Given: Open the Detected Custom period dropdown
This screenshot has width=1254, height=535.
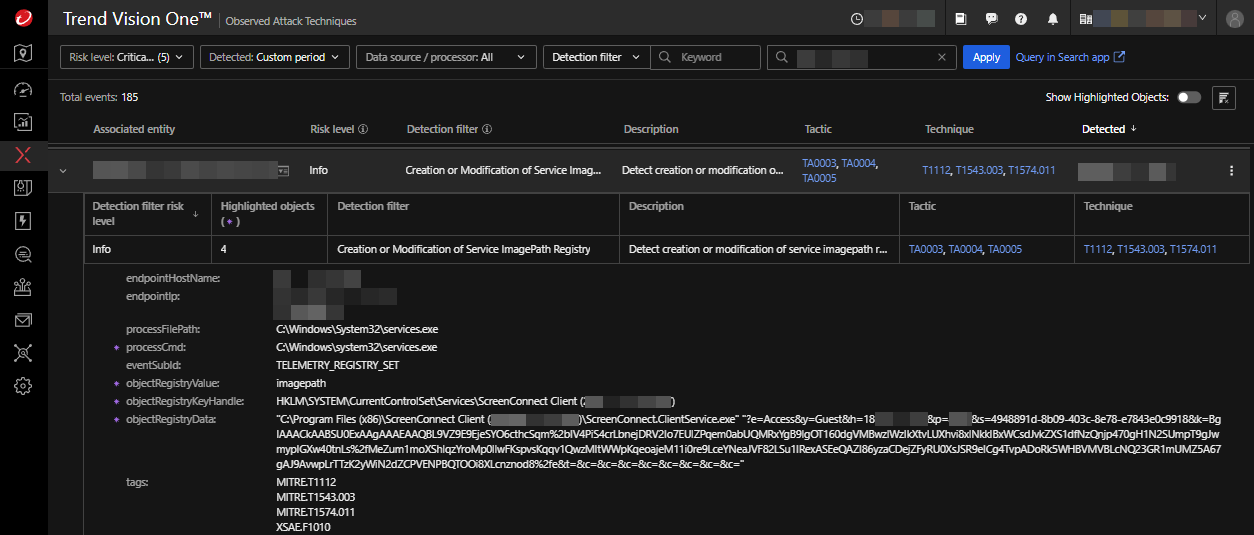Looking at the screenshot, I should (x=275, y=57).
